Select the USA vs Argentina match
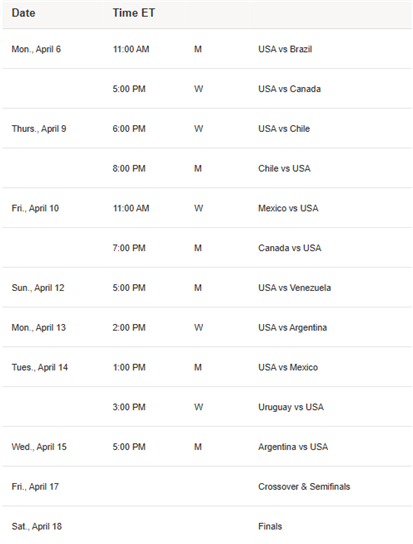This screenshot has width=413, height=544. pyautogui.click(x=292, y=328)
